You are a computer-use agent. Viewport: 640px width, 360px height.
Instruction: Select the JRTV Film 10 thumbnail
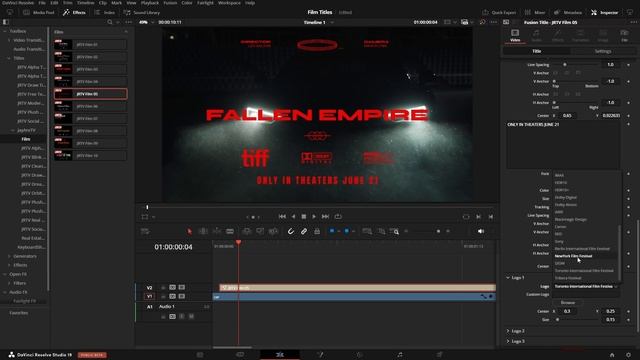(x=64, y=156)
